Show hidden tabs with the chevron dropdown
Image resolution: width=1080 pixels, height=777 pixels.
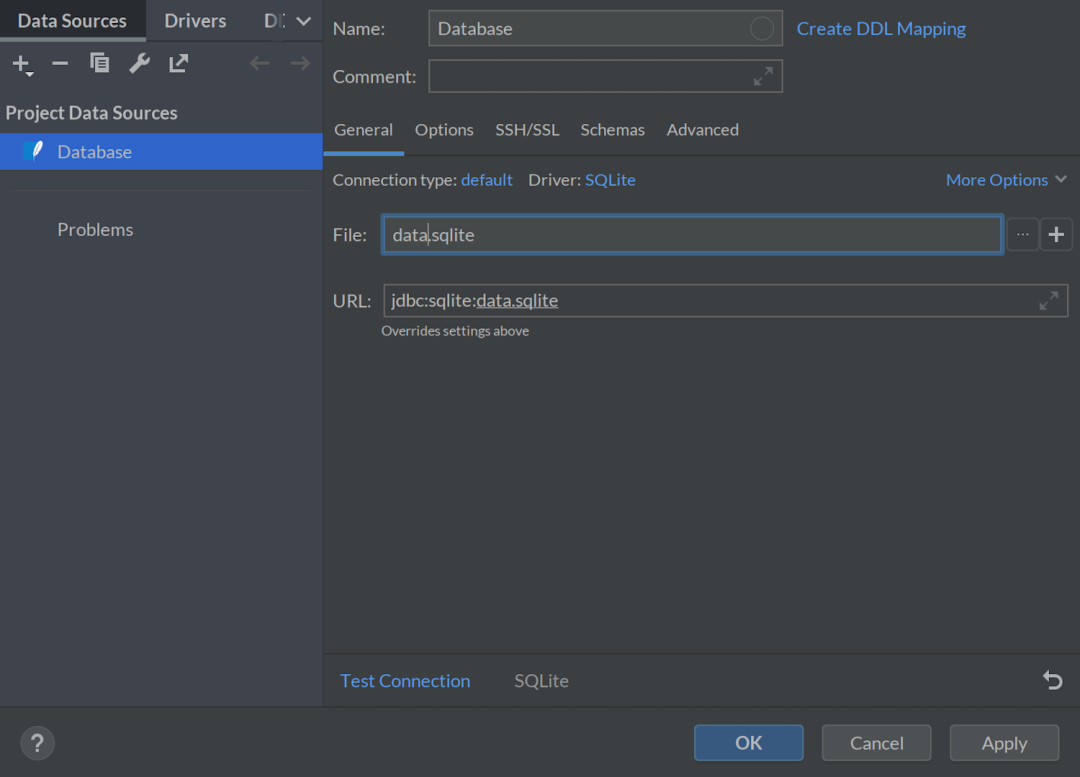point(303,21)
